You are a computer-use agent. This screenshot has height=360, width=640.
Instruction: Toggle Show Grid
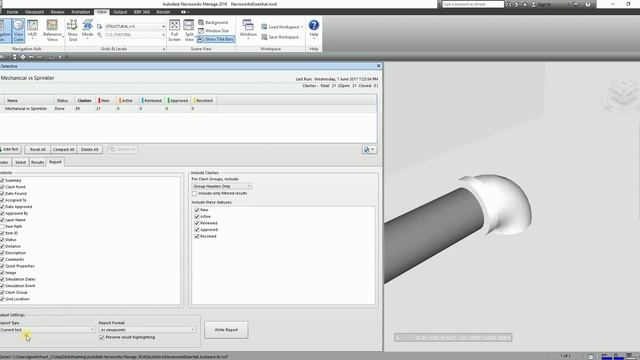[x=73, y=31]
